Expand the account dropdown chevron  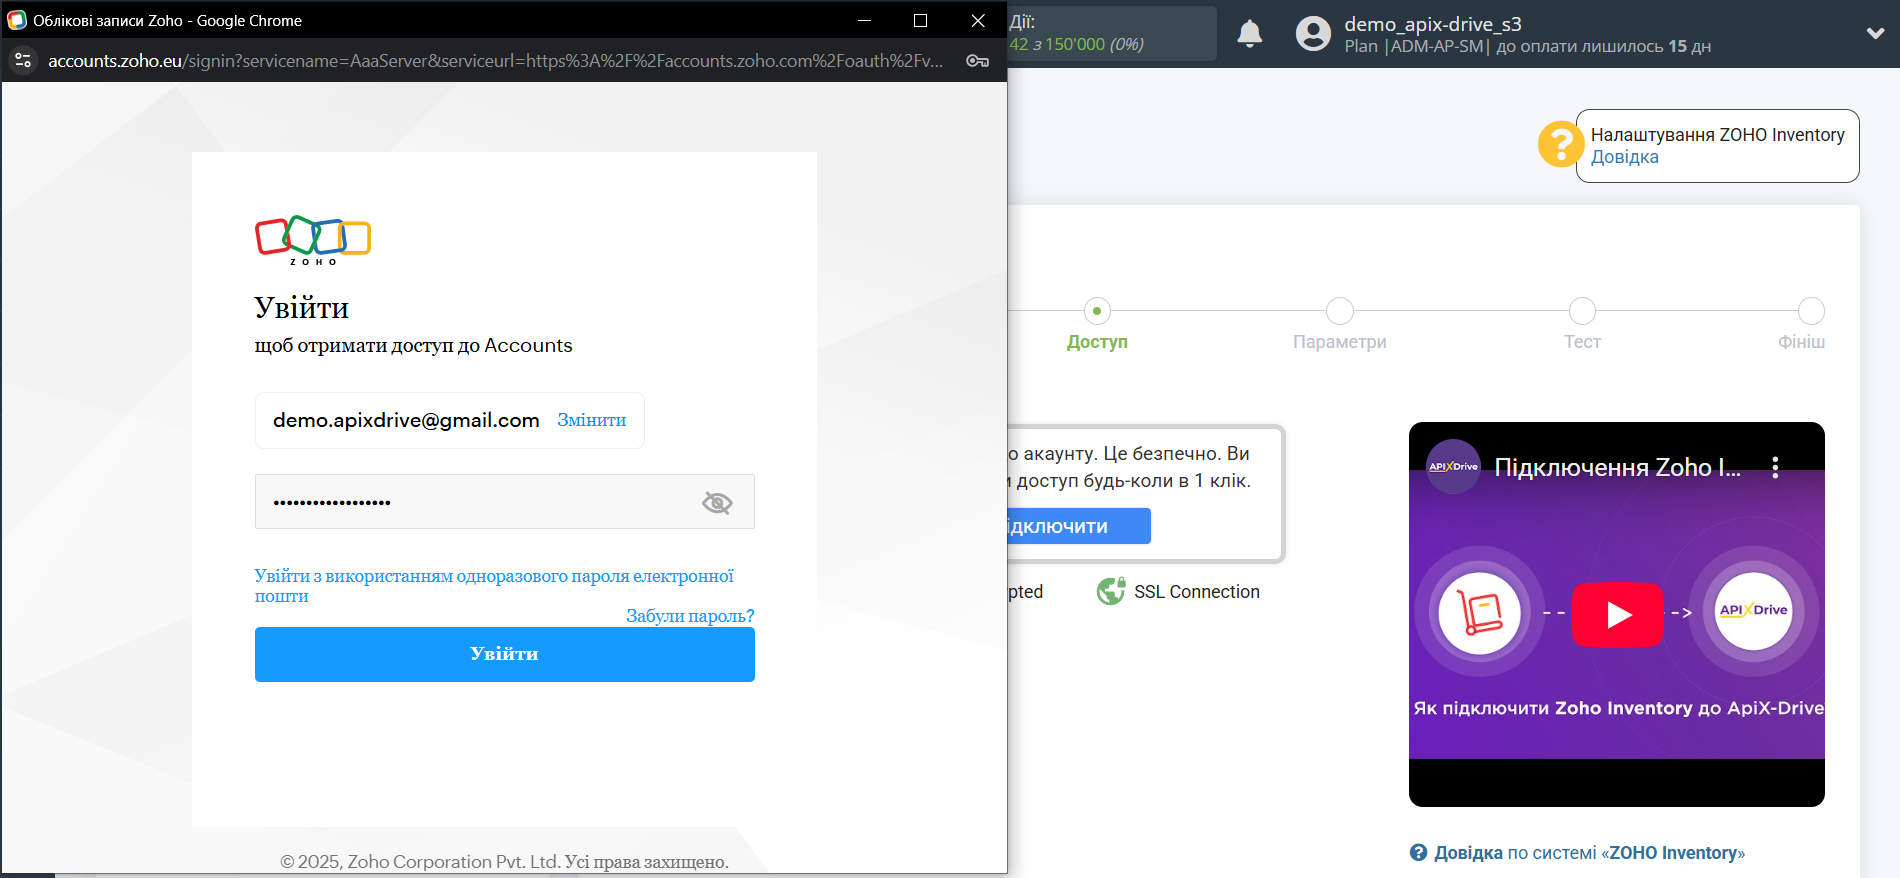coord(1875,33)
